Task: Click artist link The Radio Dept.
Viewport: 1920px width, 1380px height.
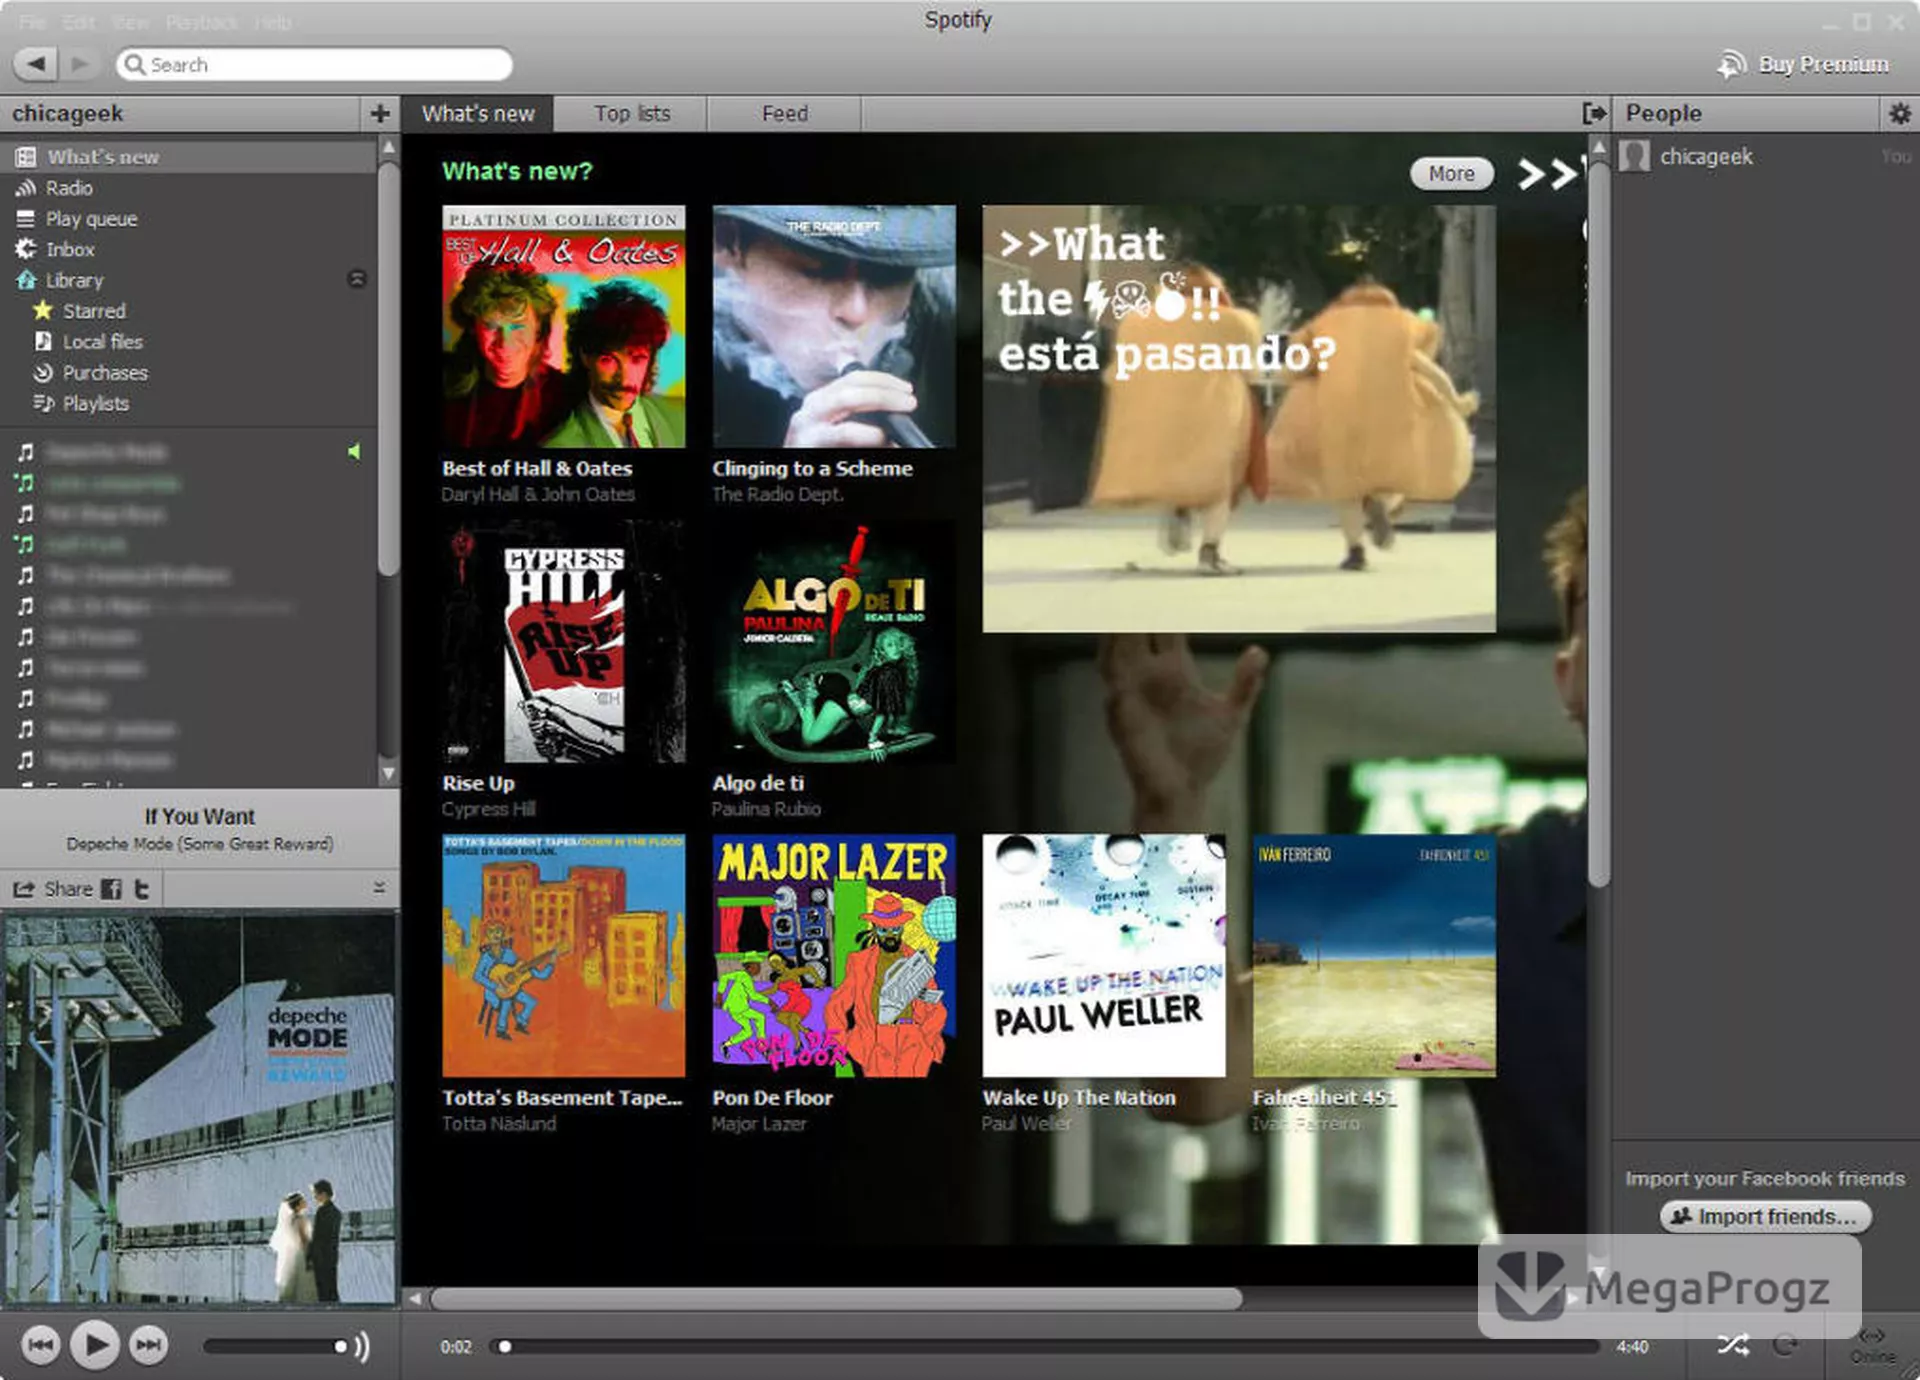Action: click(777, 495)
